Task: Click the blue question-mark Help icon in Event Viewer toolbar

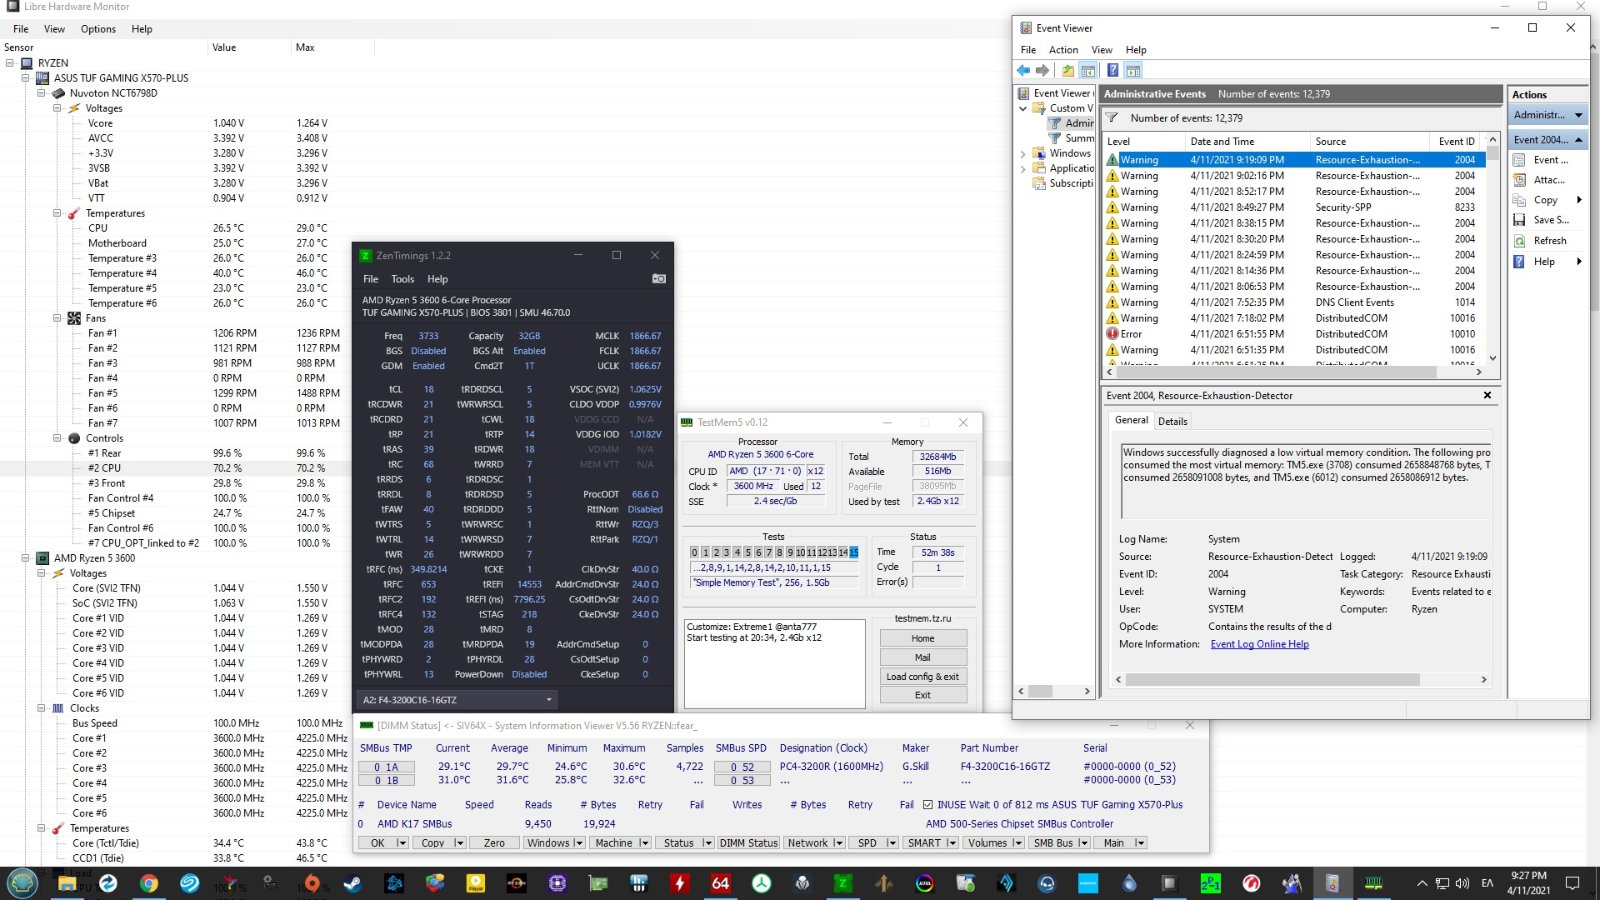Action: 1112,70
